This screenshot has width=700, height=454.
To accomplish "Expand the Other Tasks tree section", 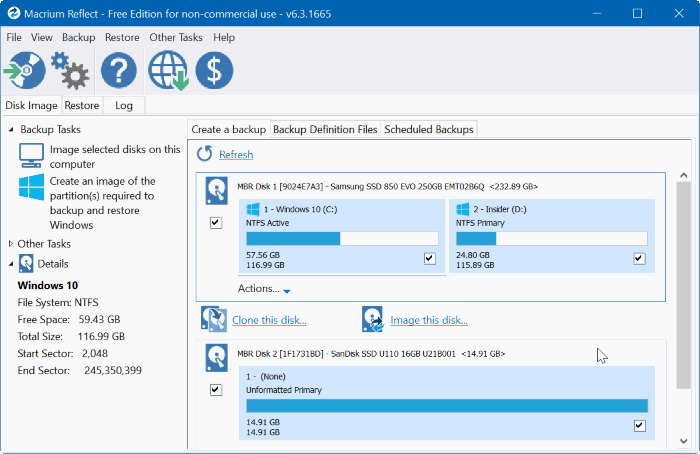I will point(11,244).
